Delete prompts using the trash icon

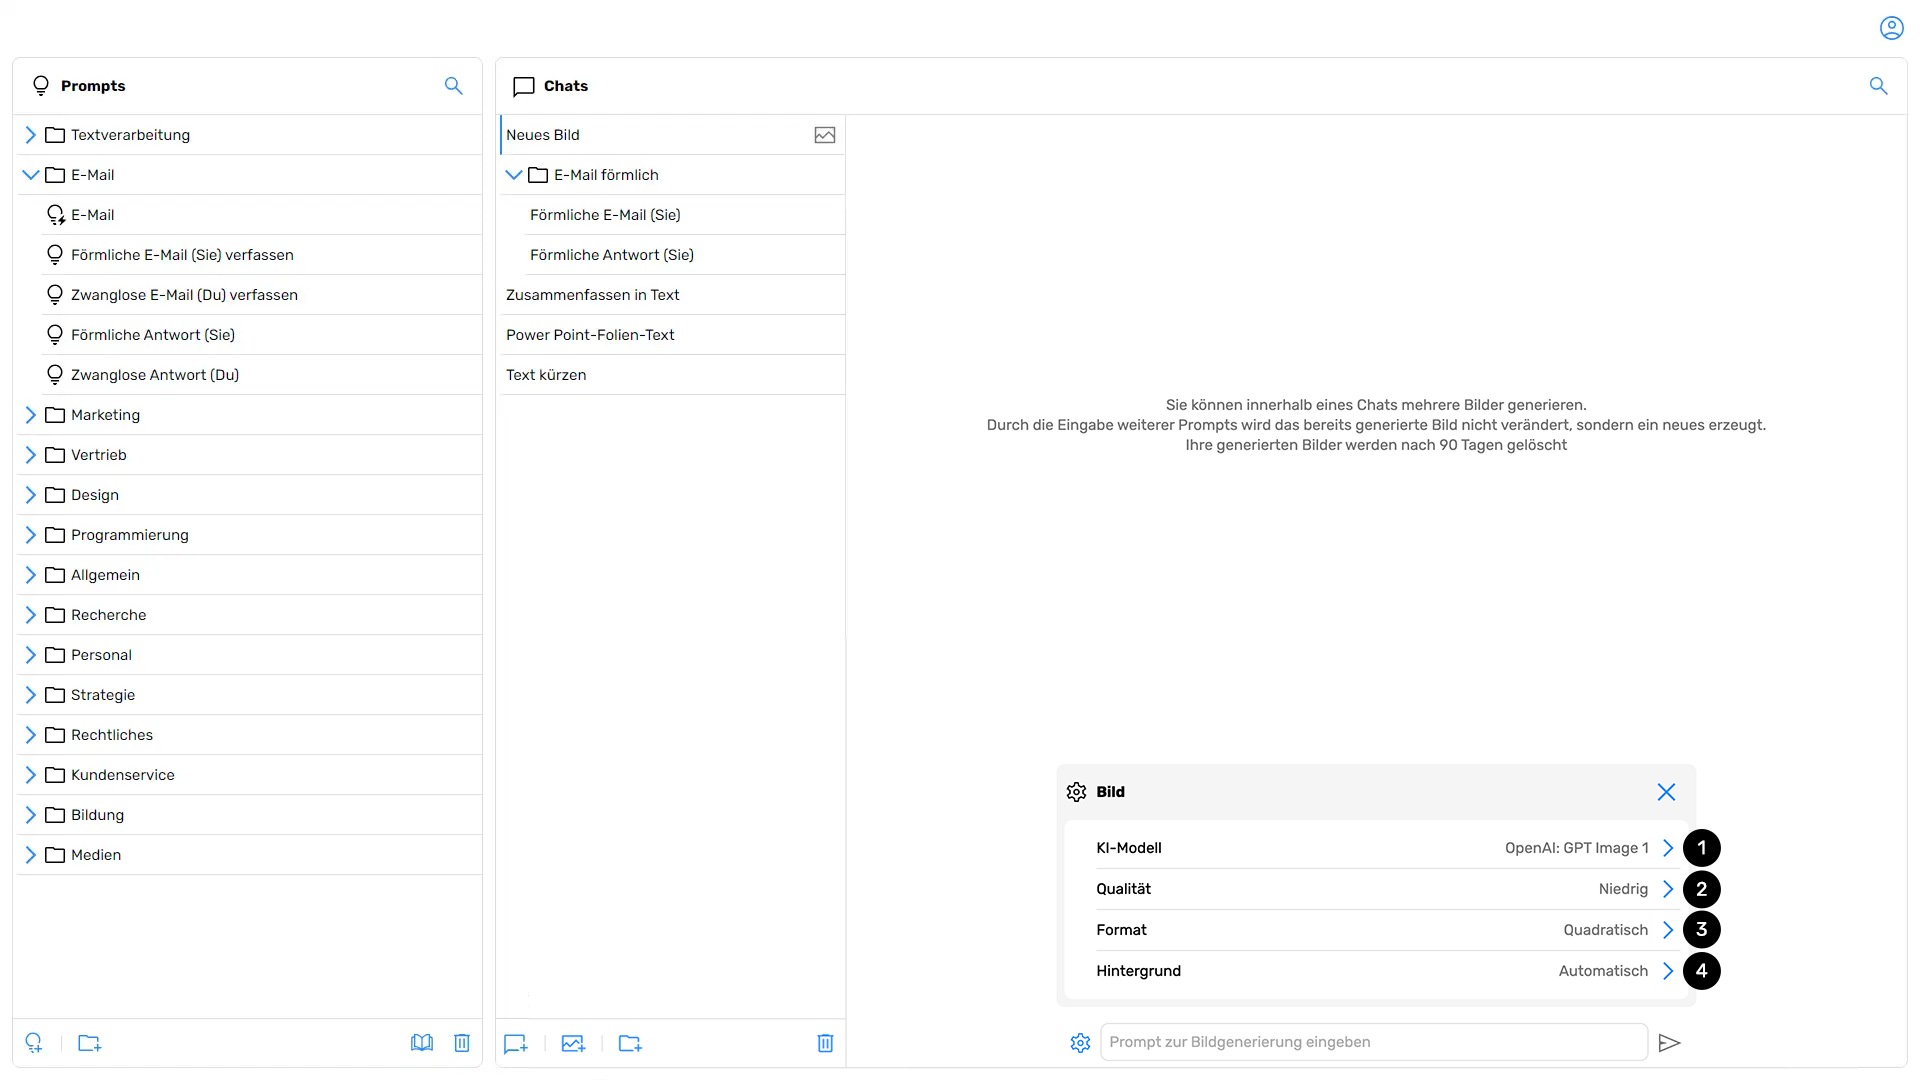pos(462,1042)
